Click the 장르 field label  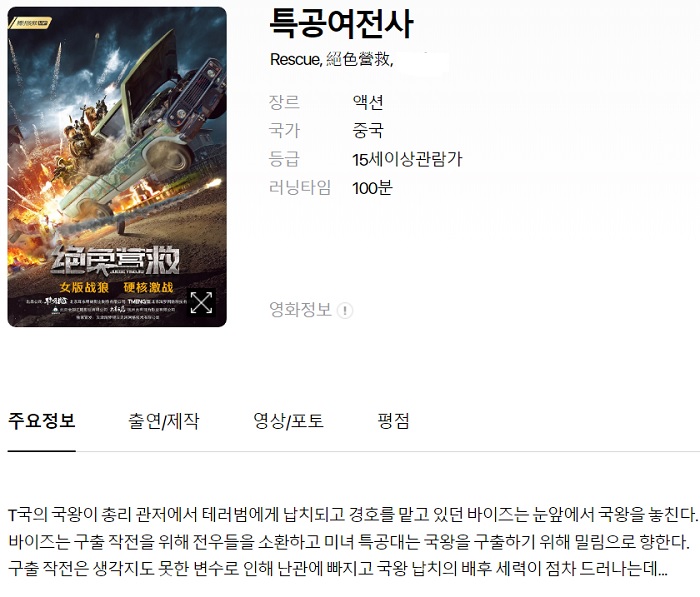pyautogui.click(x=284, y=102)
